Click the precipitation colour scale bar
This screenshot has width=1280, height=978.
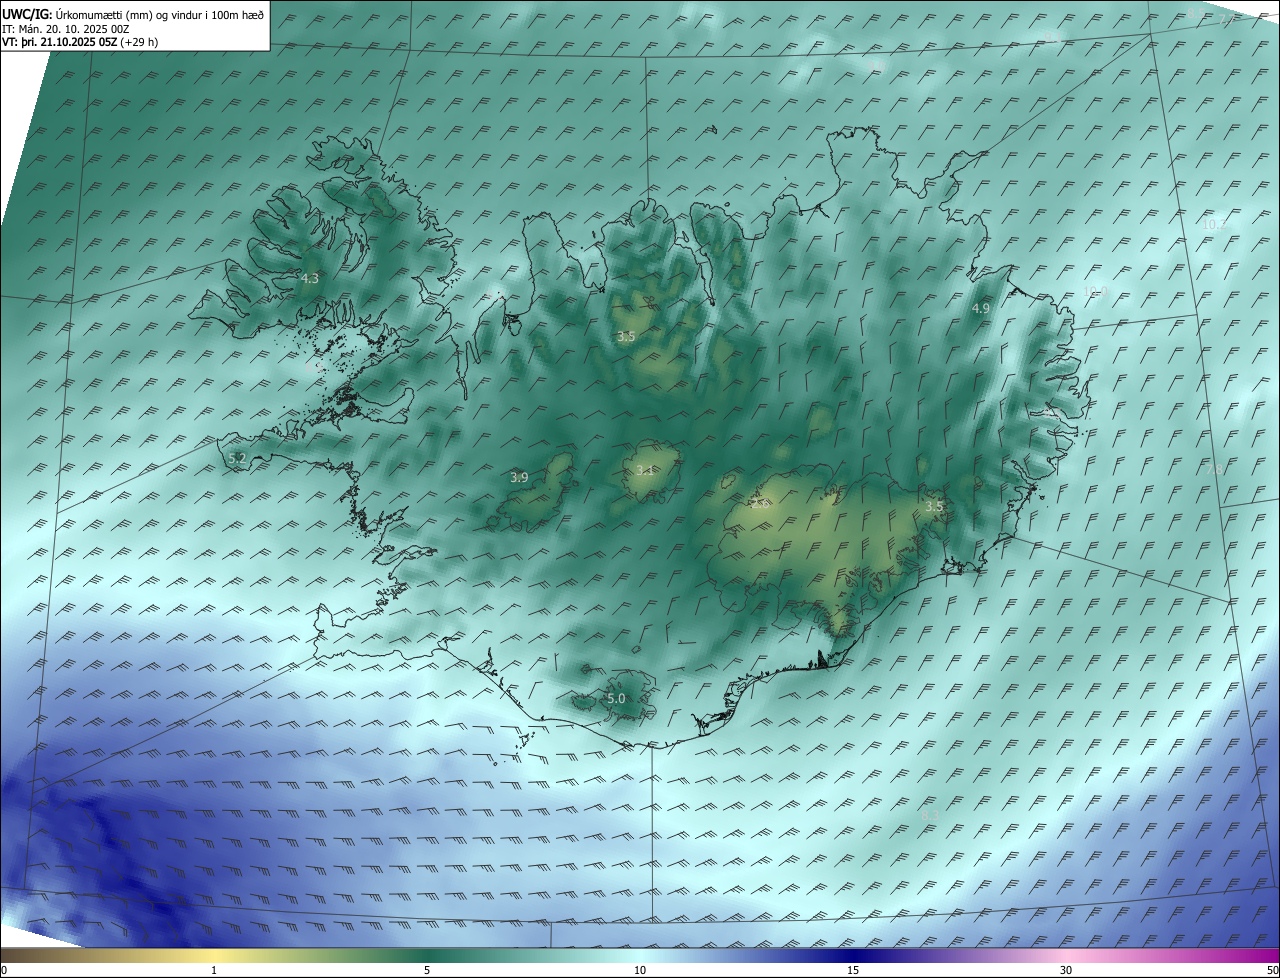coord(640,955)
